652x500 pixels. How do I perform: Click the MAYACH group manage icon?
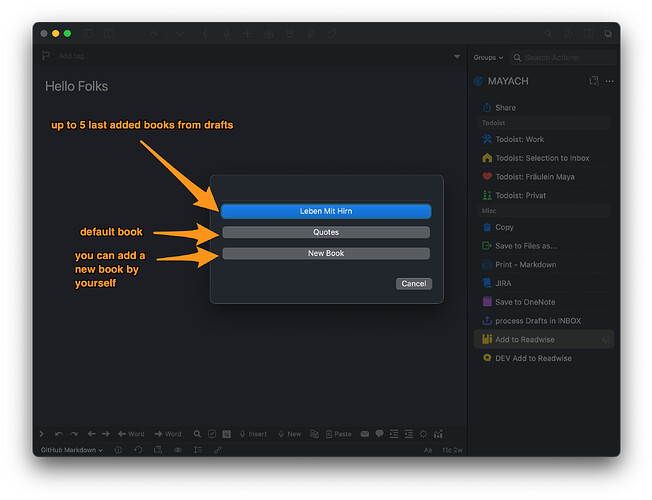point(594,81)
